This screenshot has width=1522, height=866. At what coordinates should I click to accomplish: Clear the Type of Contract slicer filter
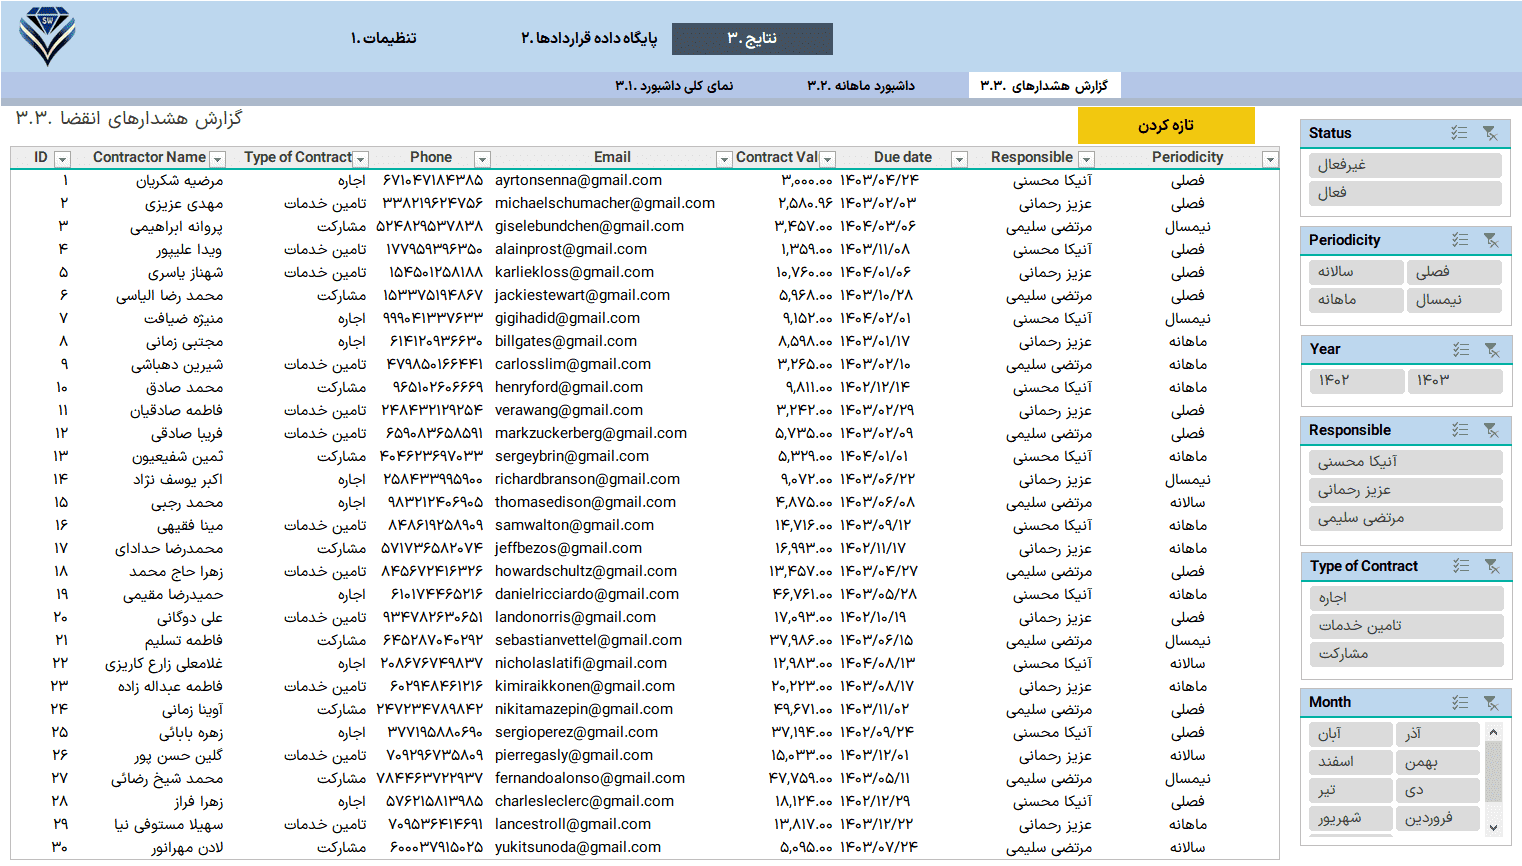point(1492,566)
